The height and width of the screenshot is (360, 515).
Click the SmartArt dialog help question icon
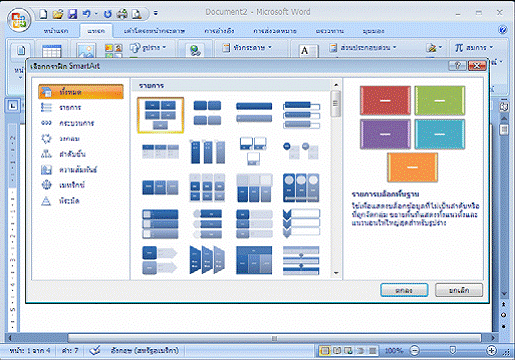tap(457, 66)
